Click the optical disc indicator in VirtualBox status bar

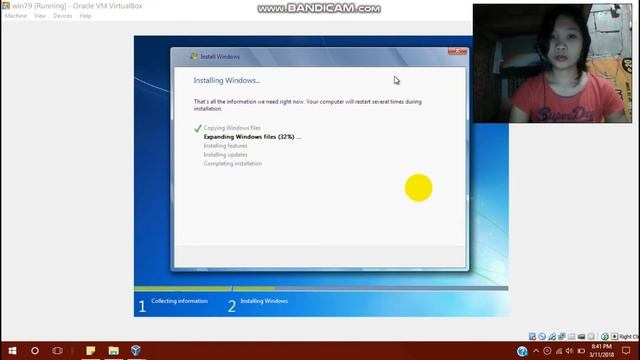[x=542, y=336]
